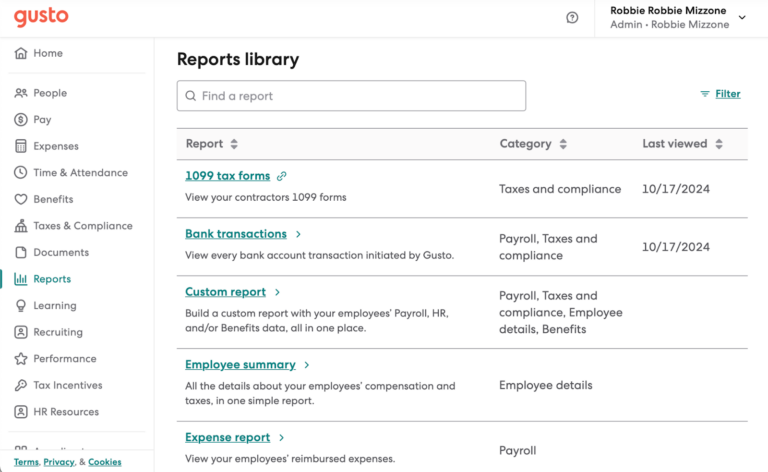Open the Cookies link
The height and width of the screenshot is (472, 768).
(x=105, y=462)
